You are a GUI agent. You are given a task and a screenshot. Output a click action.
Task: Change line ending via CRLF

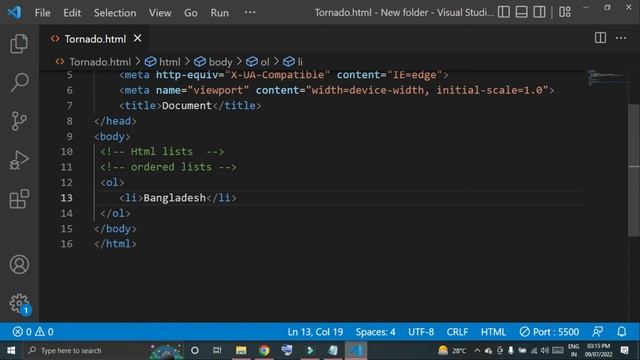tap(457, 332)
